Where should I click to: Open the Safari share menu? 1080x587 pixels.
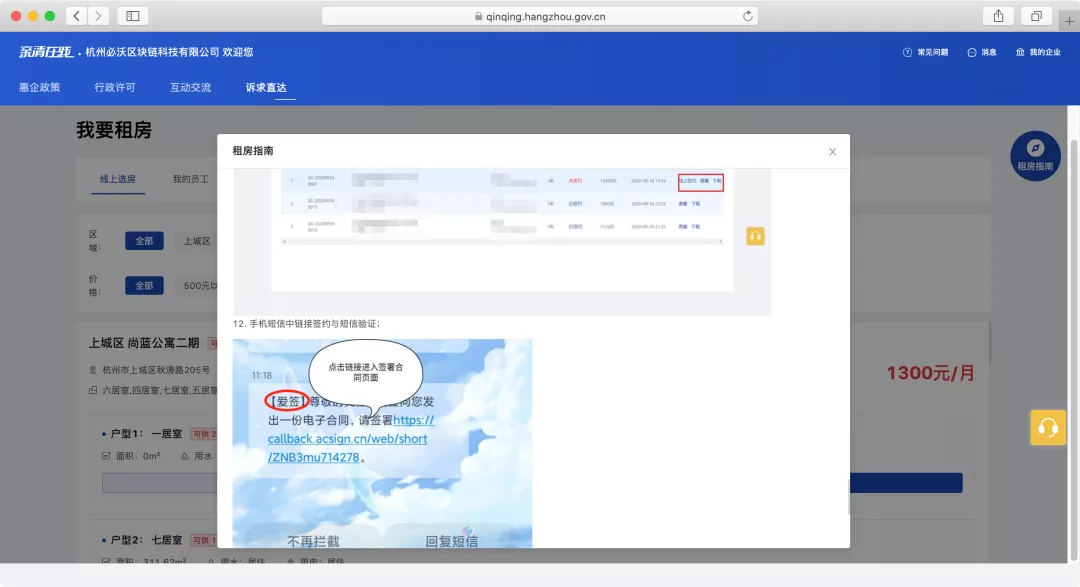pyautogui.click(x=998, y=16)
